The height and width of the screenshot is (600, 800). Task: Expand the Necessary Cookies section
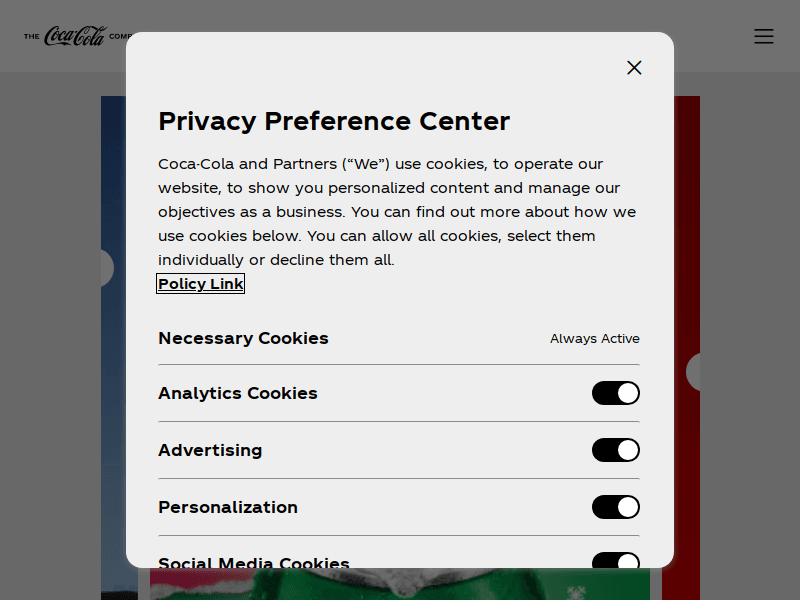243,338
